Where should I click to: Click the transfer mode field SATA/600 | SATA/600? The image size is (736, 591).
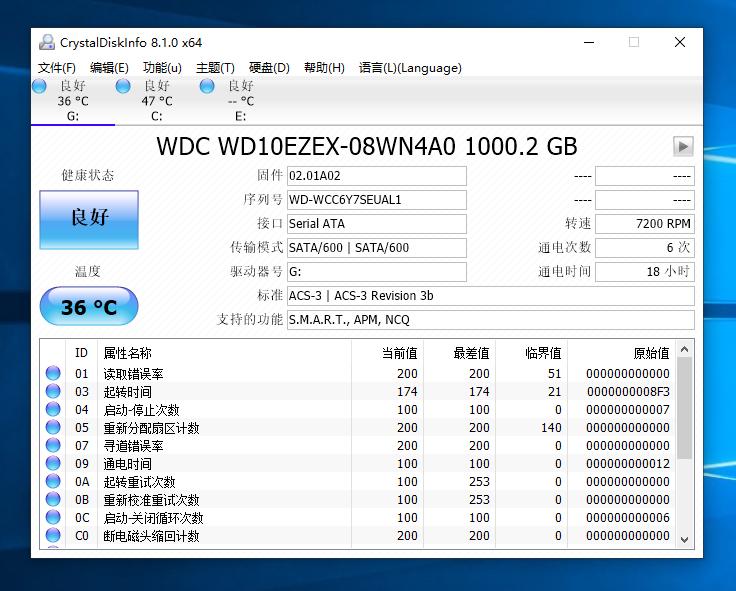[x=376, y=248]
